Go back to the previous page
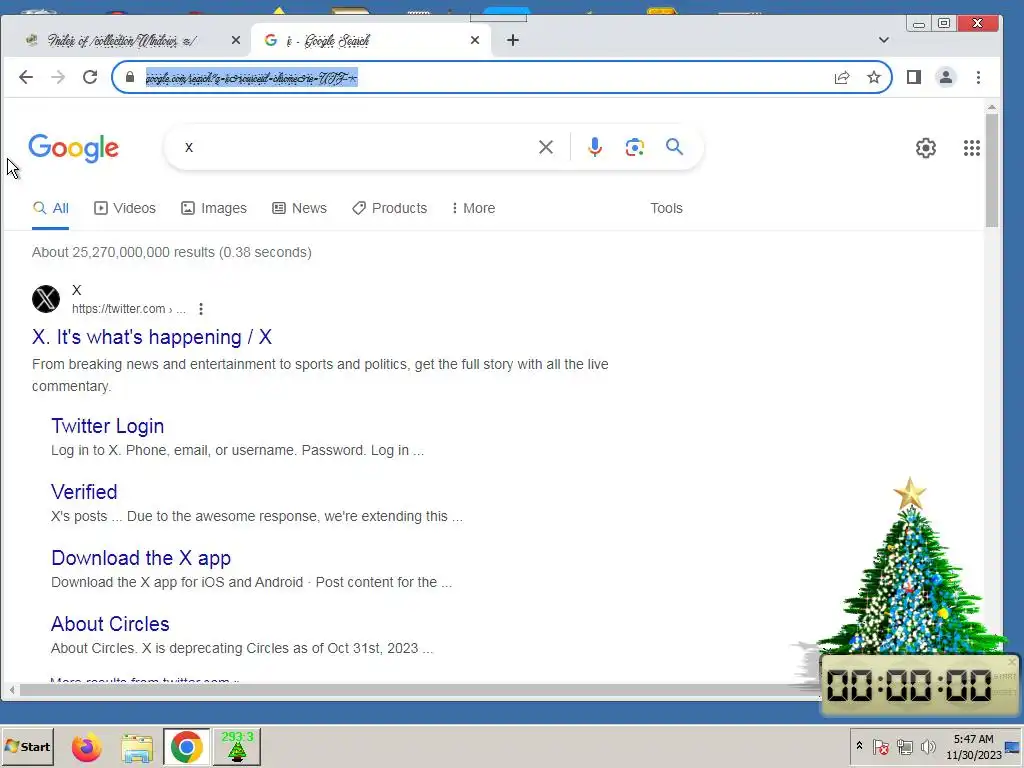Image resolution: width=1024 pixels, height=768 pixels. (26, 77)
